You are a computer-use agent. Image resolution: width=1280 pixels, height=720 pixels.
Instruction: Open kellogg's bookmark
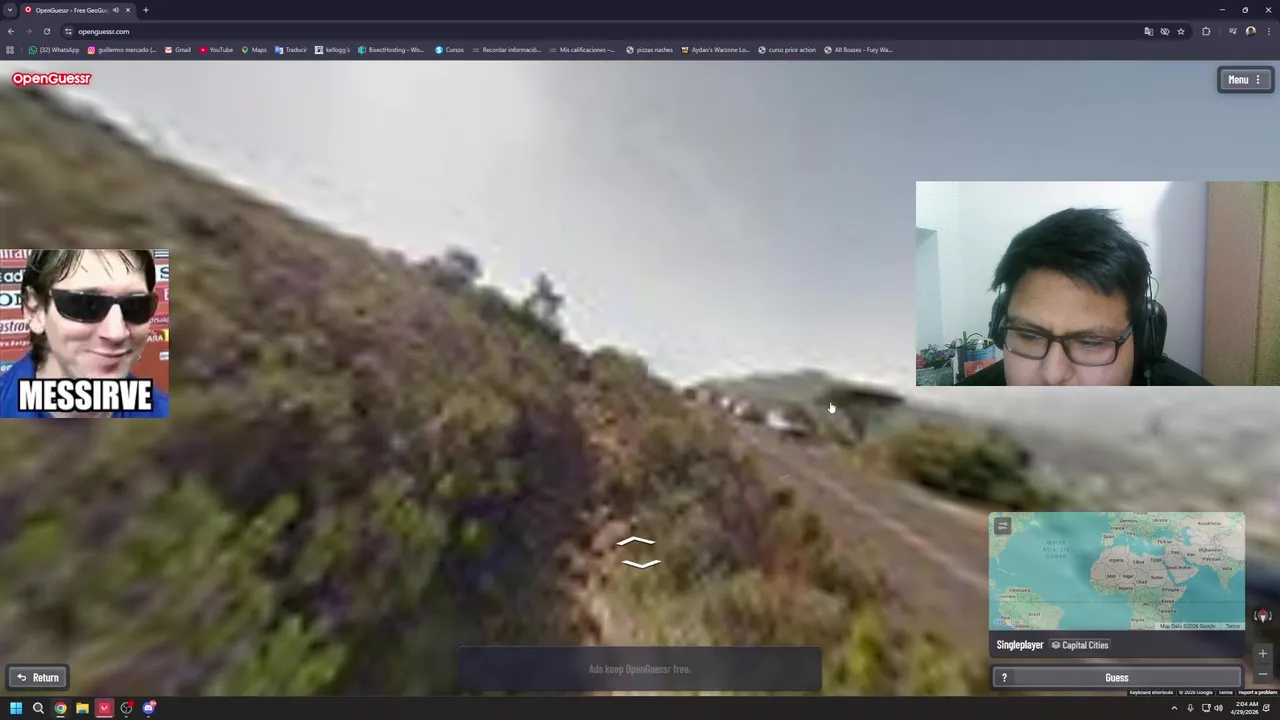(x=332, y=50)
